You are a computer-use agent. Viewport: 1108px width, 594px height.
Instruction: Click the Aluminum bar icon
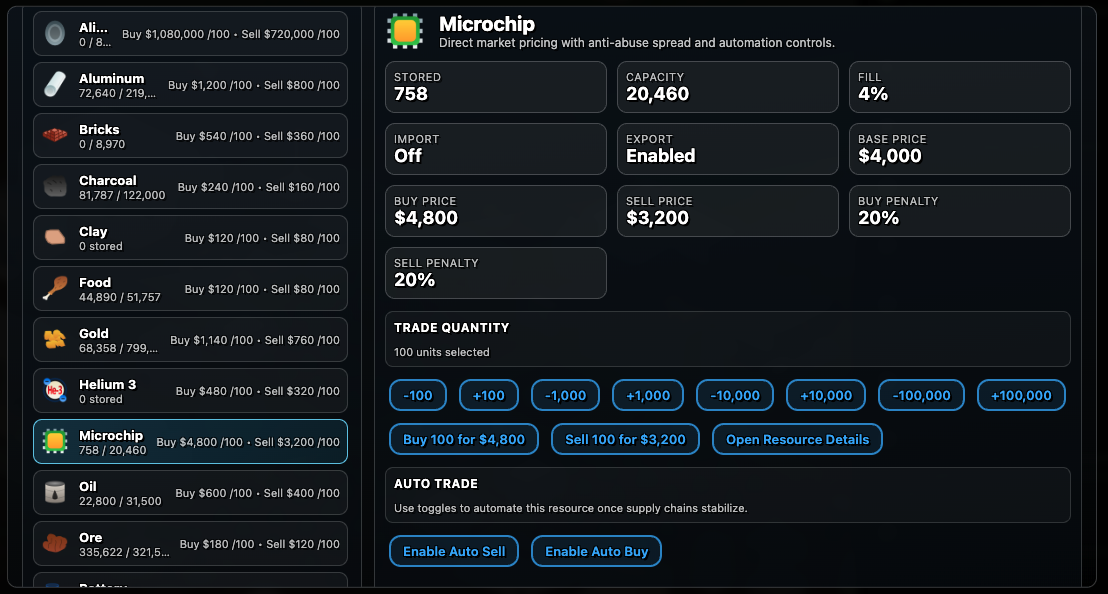point(54,85)
